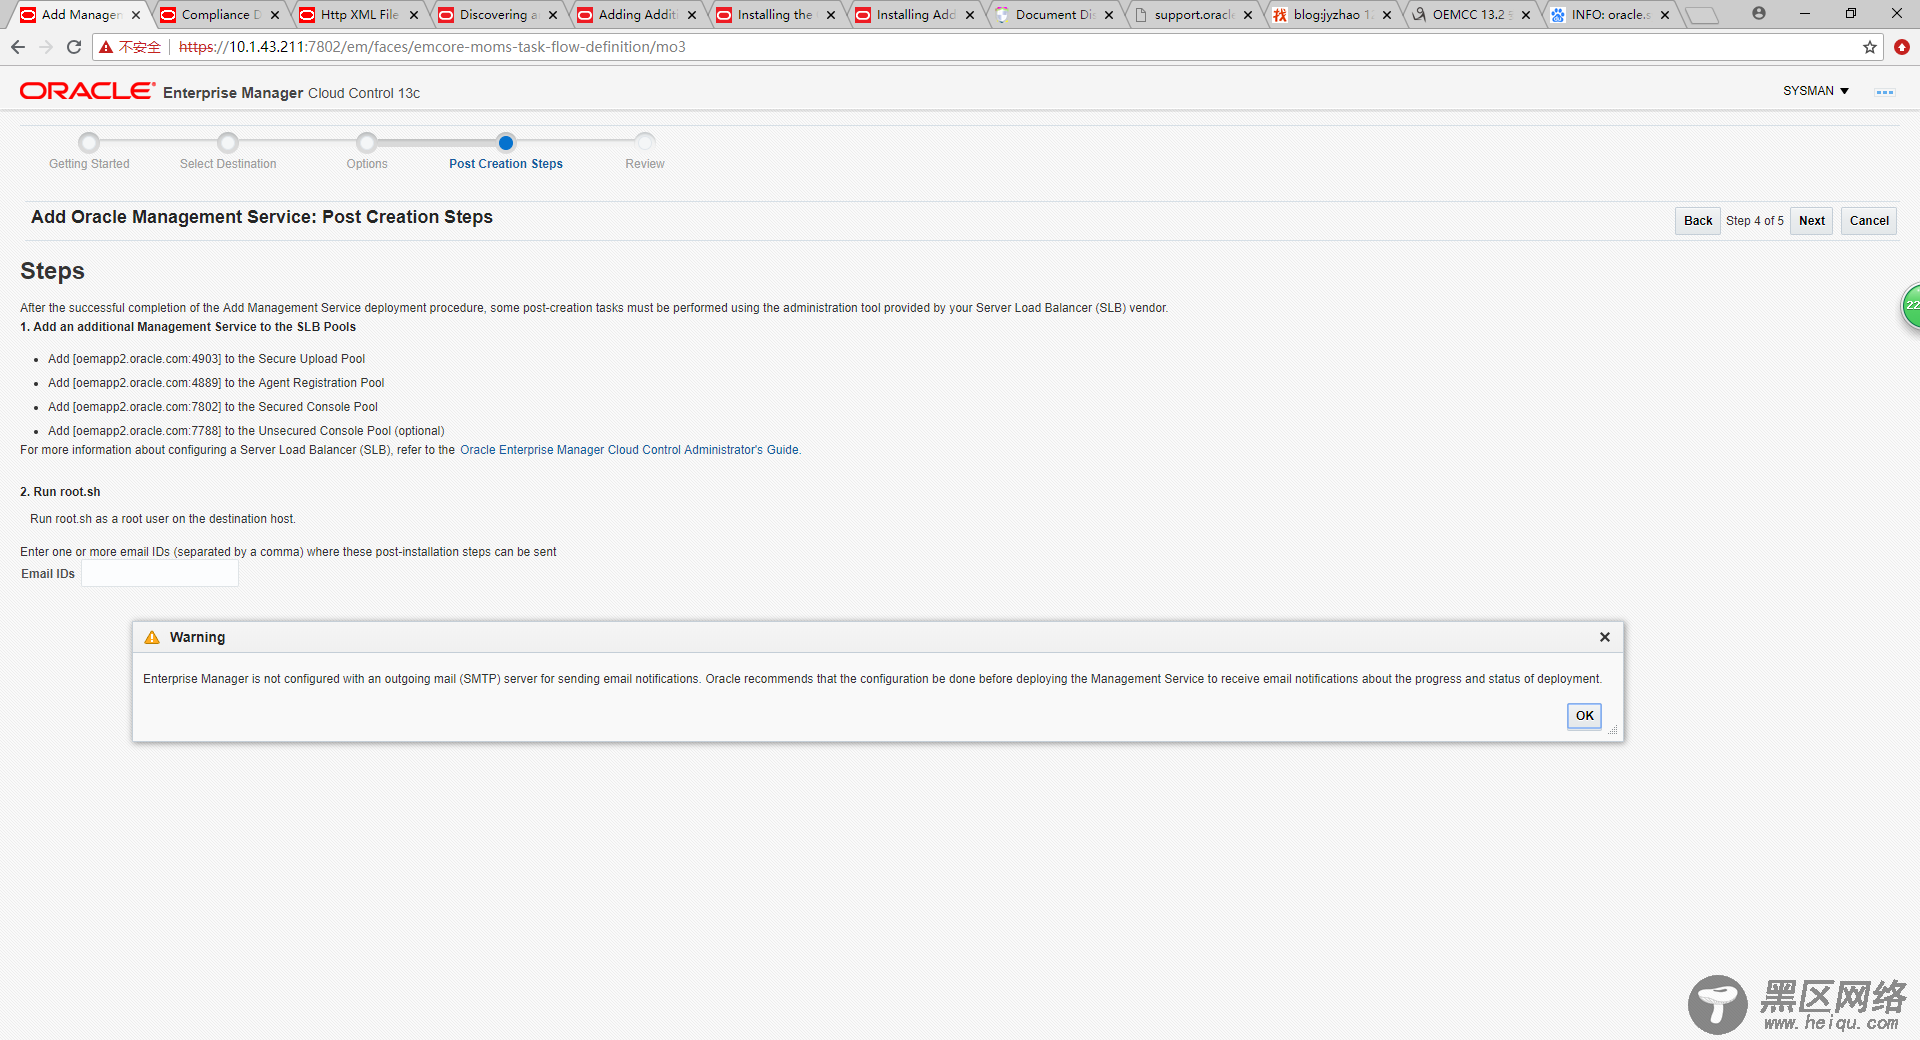The width and height of the screenshot is (1920, 1040).
Task: Click 'Step 4 of 5' indicator text
Action: click(x=1754, y=221)
